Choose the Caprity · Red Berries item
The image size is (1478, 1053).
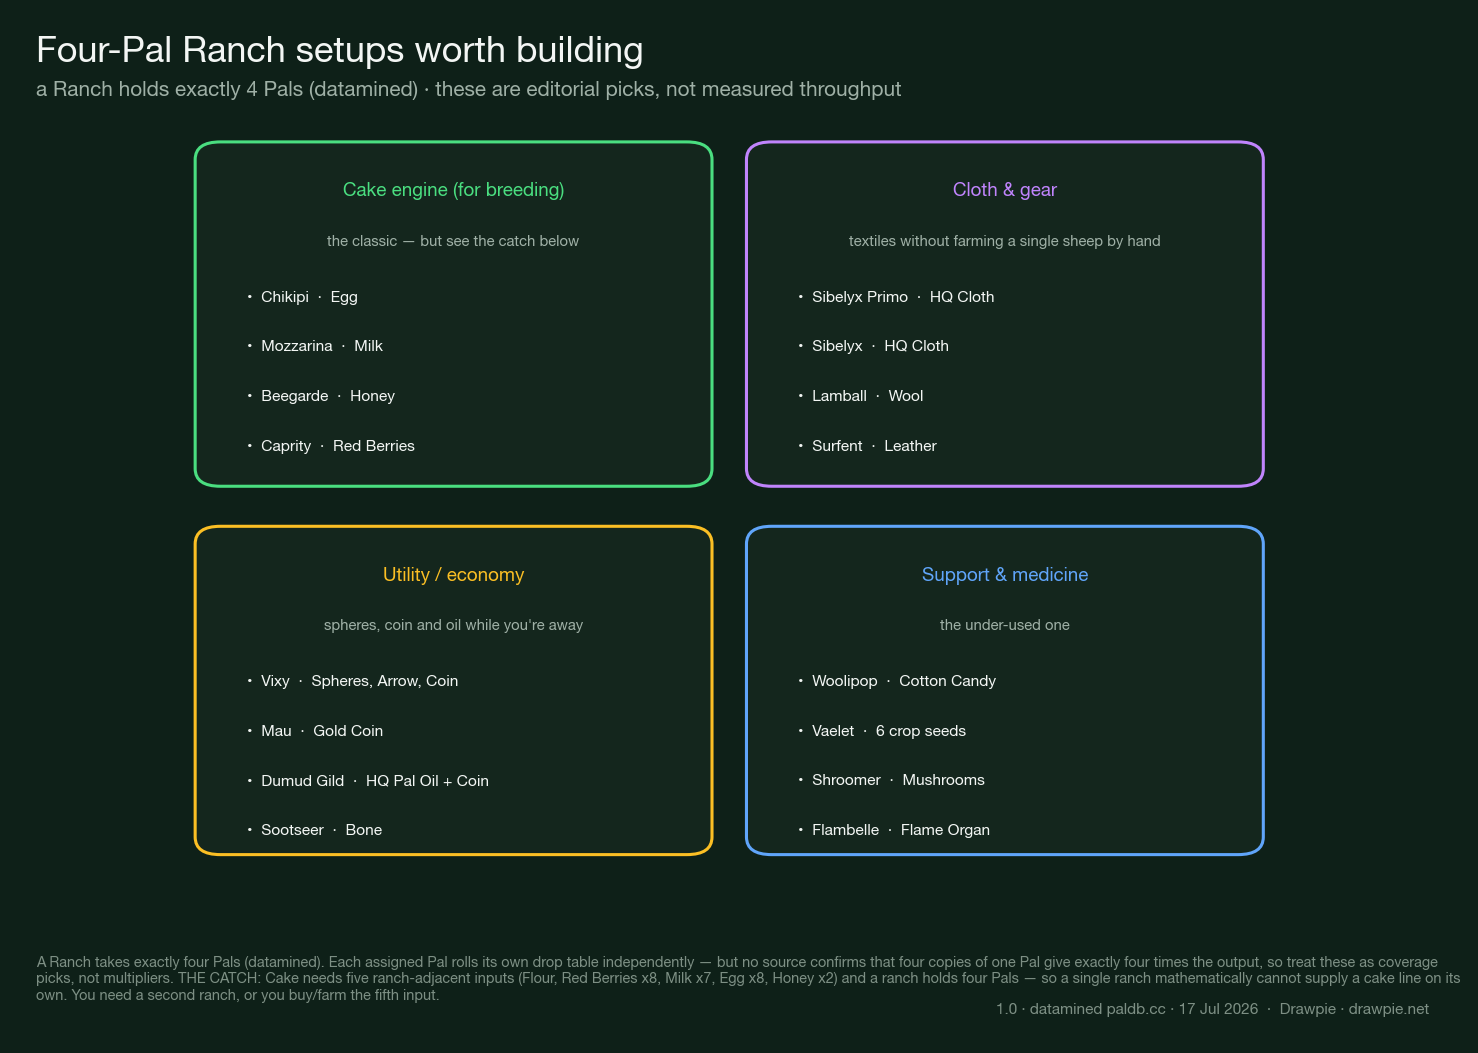point(331,446)
